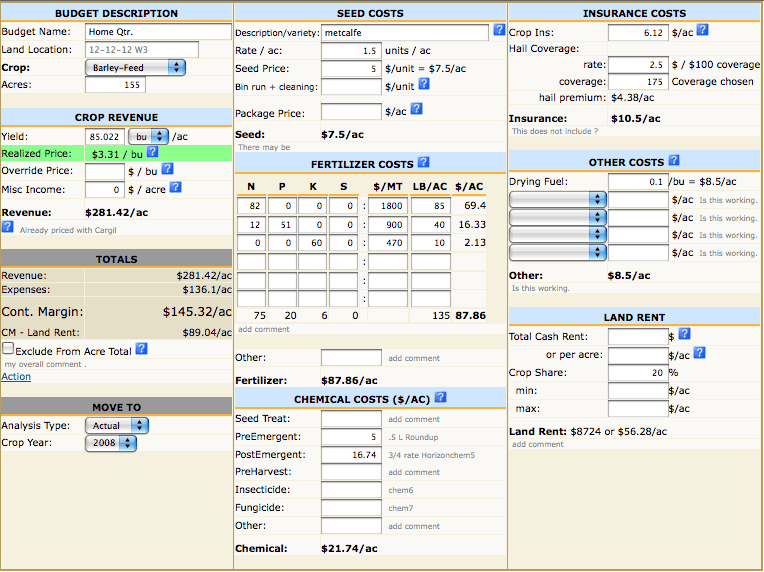The height and width of the screenshot is (572, 764).
Task: Click the $/MT field showing 1800
Action: 388,206
